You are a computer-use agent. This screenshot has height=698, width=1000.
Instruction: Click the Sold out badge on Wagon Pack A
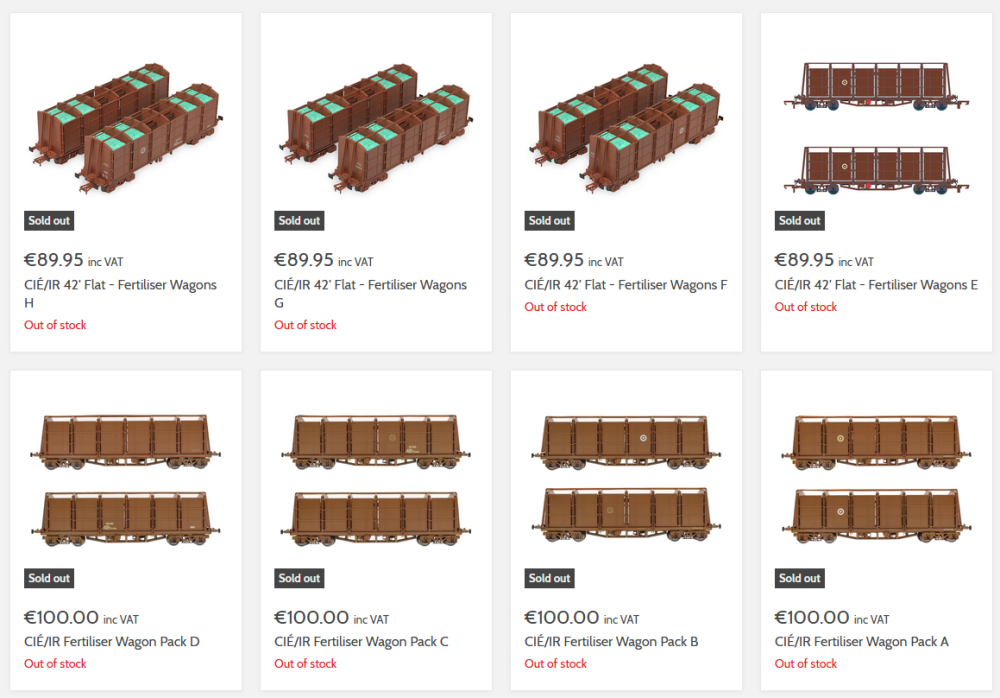click(800, 578)
